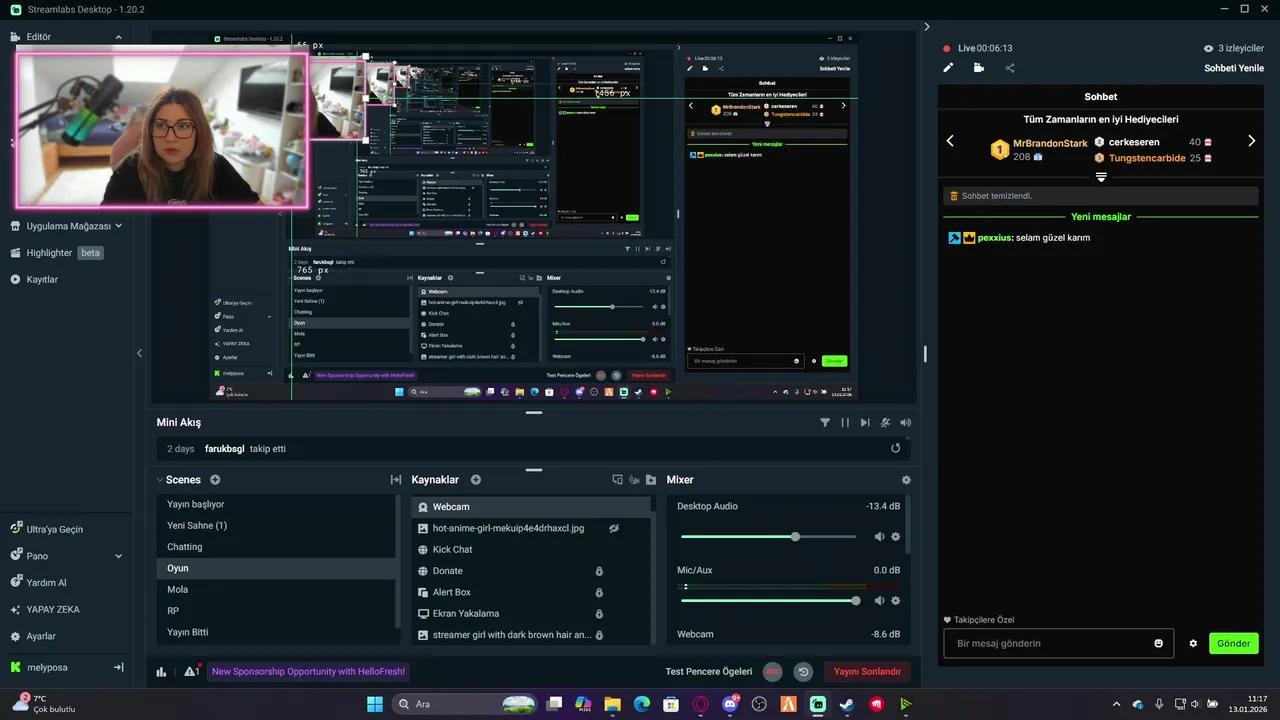Mute Mic/Aux in the Mixer
The image size is (1280, 720).
click(x=879, y=601)
